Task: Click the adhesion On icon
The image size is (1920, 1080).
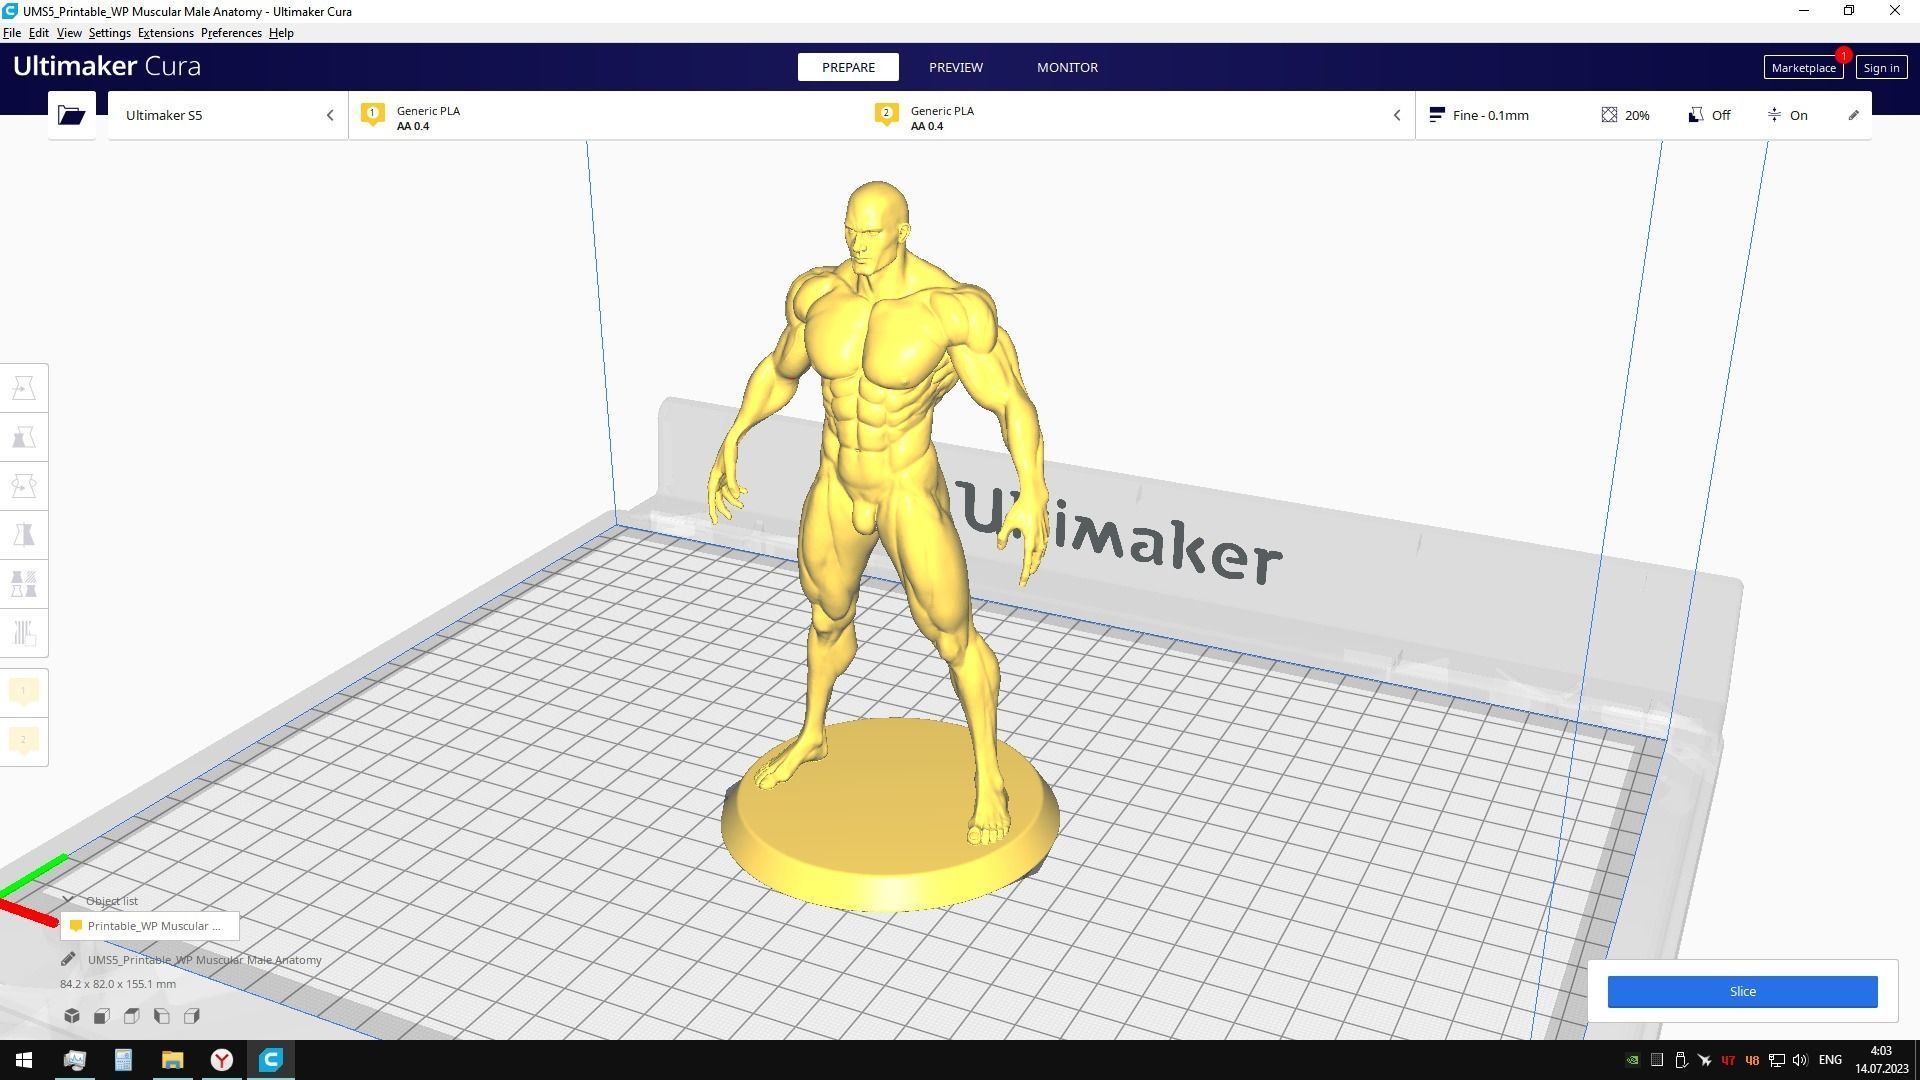Action: click(x=1774, y=115)
